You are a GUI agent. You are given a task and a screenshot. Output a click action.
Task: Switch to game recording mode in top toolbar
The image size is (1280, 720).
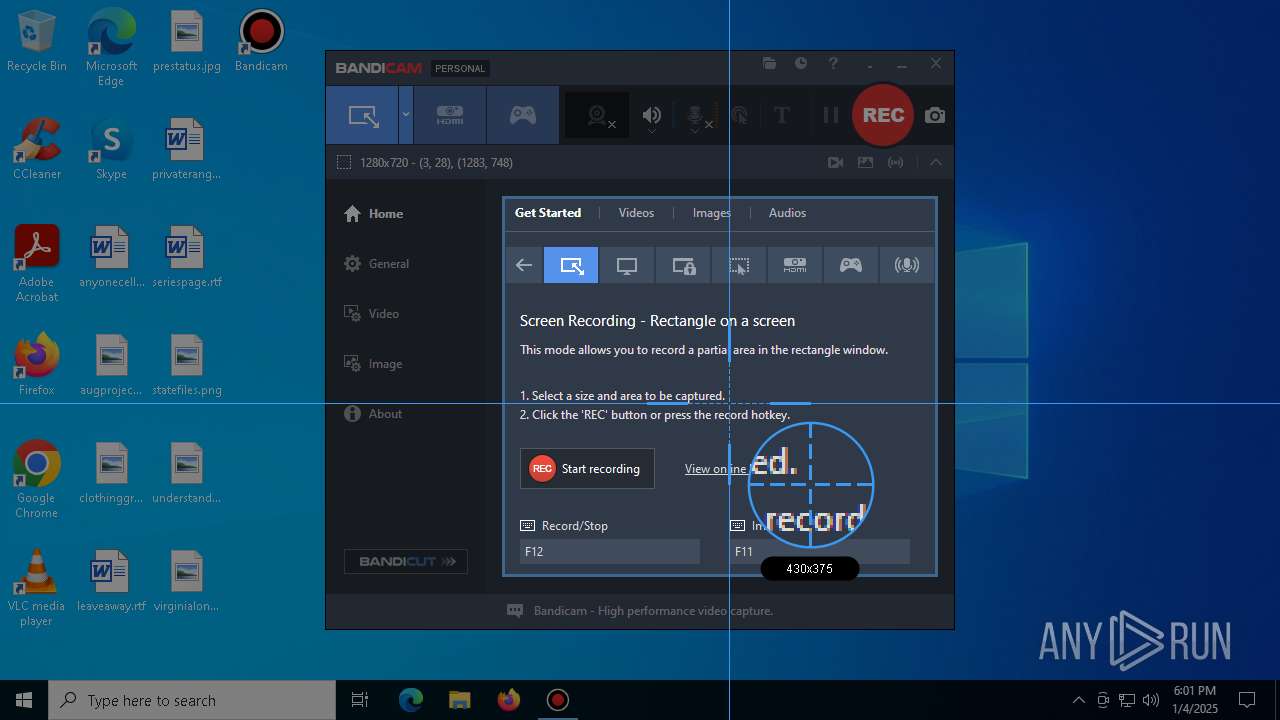523,115
